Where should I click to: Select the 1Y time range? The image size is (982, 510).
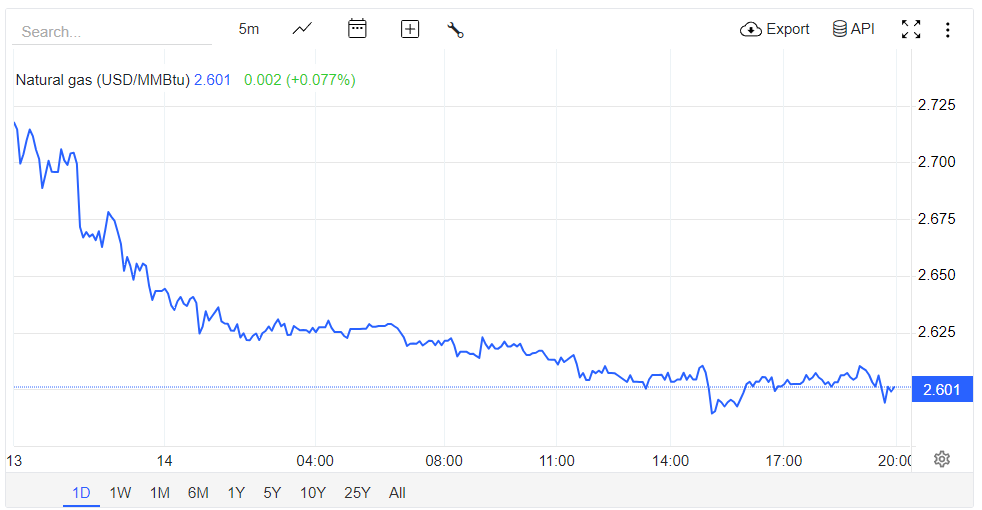click(236, 492)
